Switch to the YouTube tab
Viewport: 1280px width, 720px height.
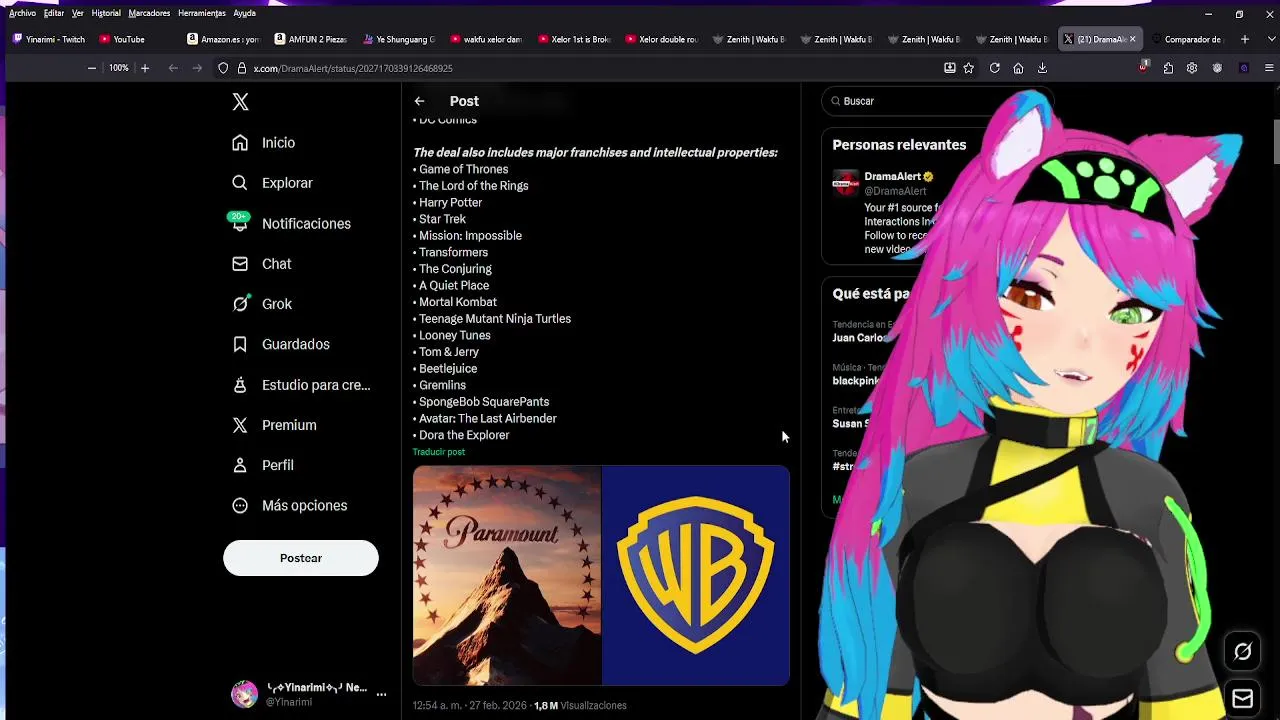pos(130,39)
